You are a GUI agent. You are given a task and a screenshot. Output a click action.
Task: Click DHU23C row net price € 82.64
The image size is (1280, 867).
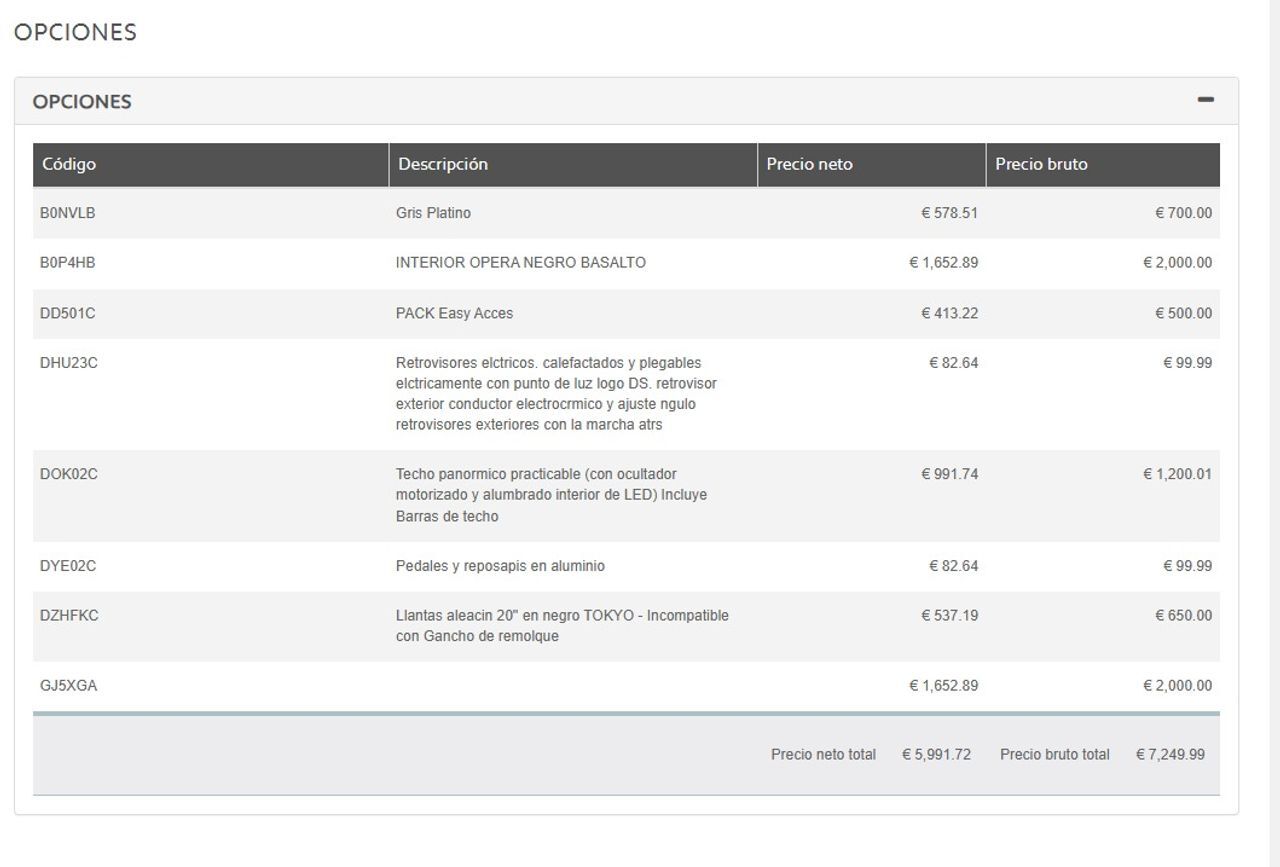953,363
